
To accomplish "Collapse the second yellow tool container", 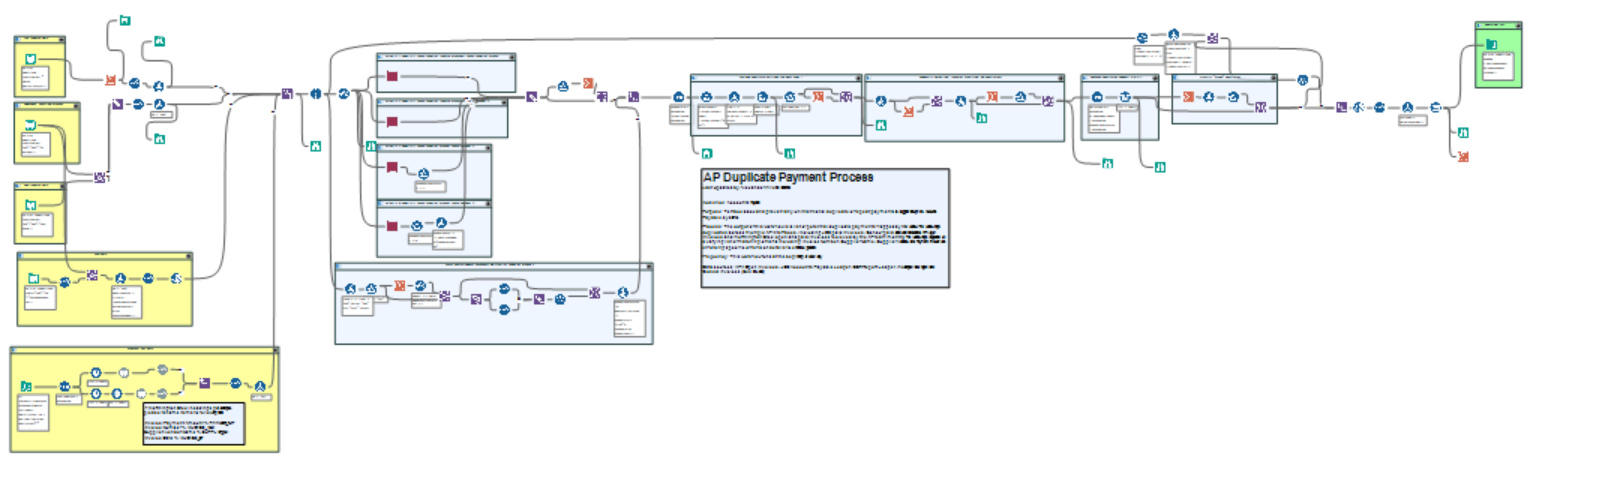I will tap(76, 105).
